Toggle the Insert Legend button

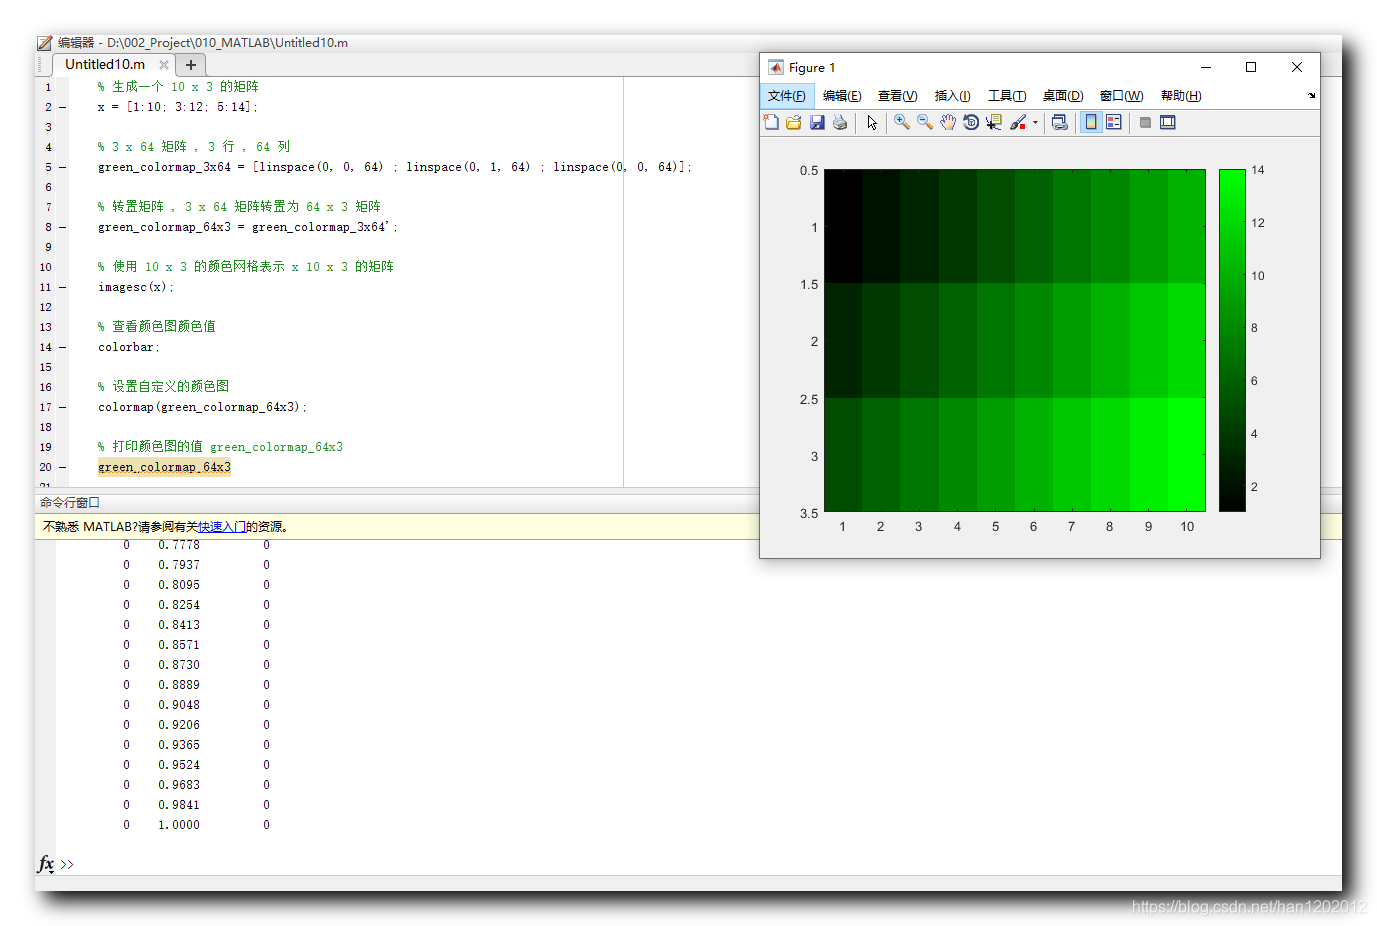(x=1114, y=122)
